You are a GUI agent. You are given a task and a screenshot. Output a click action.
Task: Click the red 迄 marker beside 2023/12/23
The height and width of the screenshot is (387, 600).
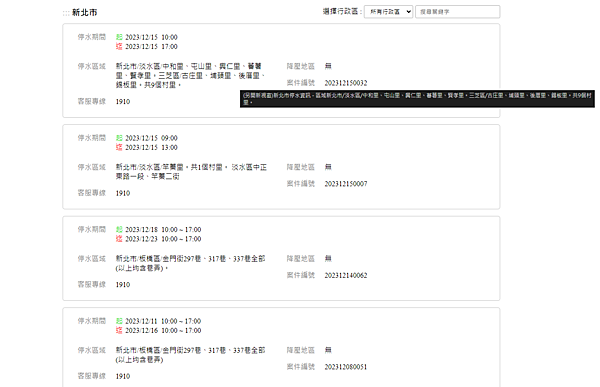[x=119, y=239]
